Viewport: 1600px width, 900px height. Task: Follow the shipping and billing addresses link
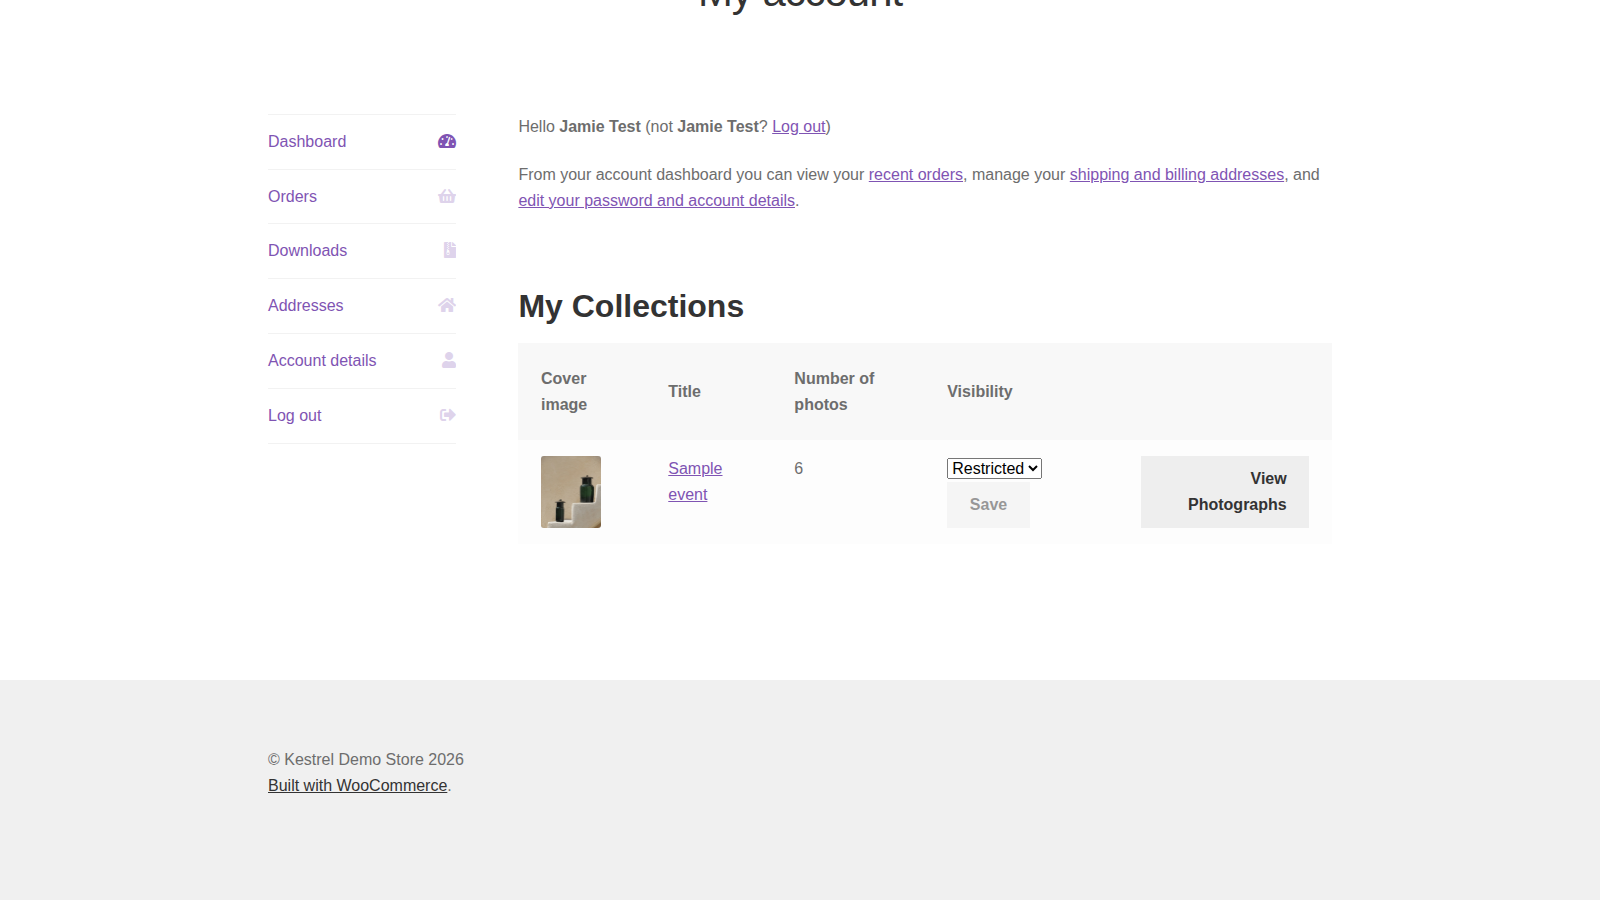(x=1177, y=175)
